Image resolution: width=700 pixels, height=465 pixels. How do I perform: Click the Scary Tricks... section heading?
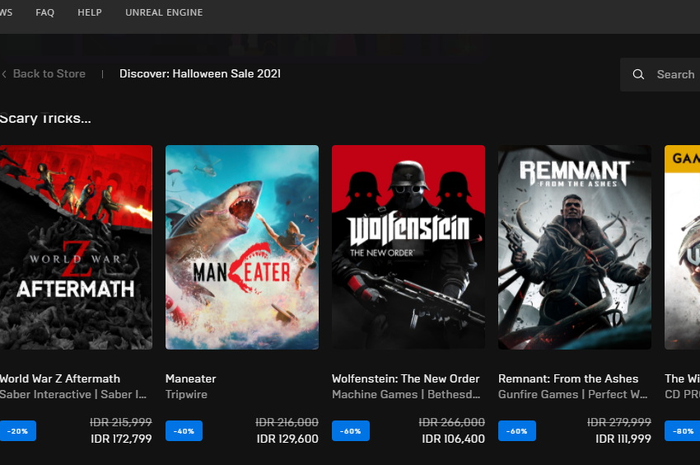(45, 118)
